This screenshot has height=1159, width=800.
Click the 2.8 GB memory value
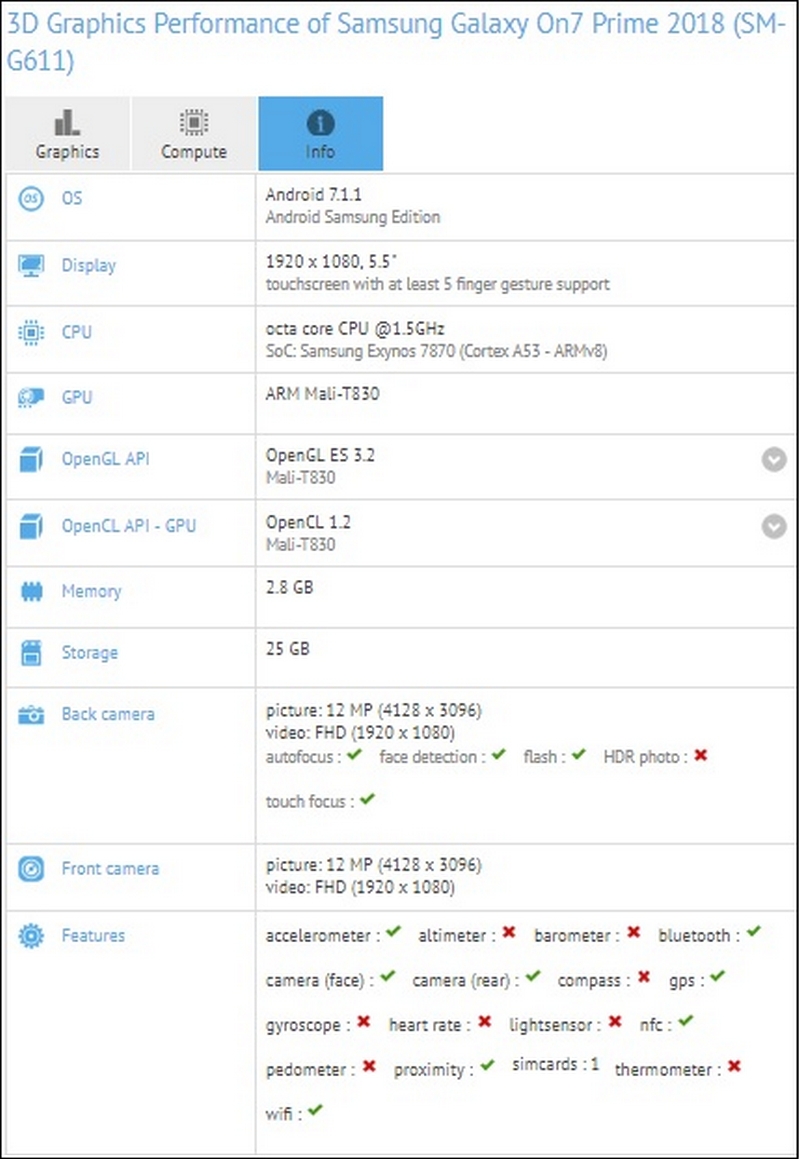coord(289,588)
